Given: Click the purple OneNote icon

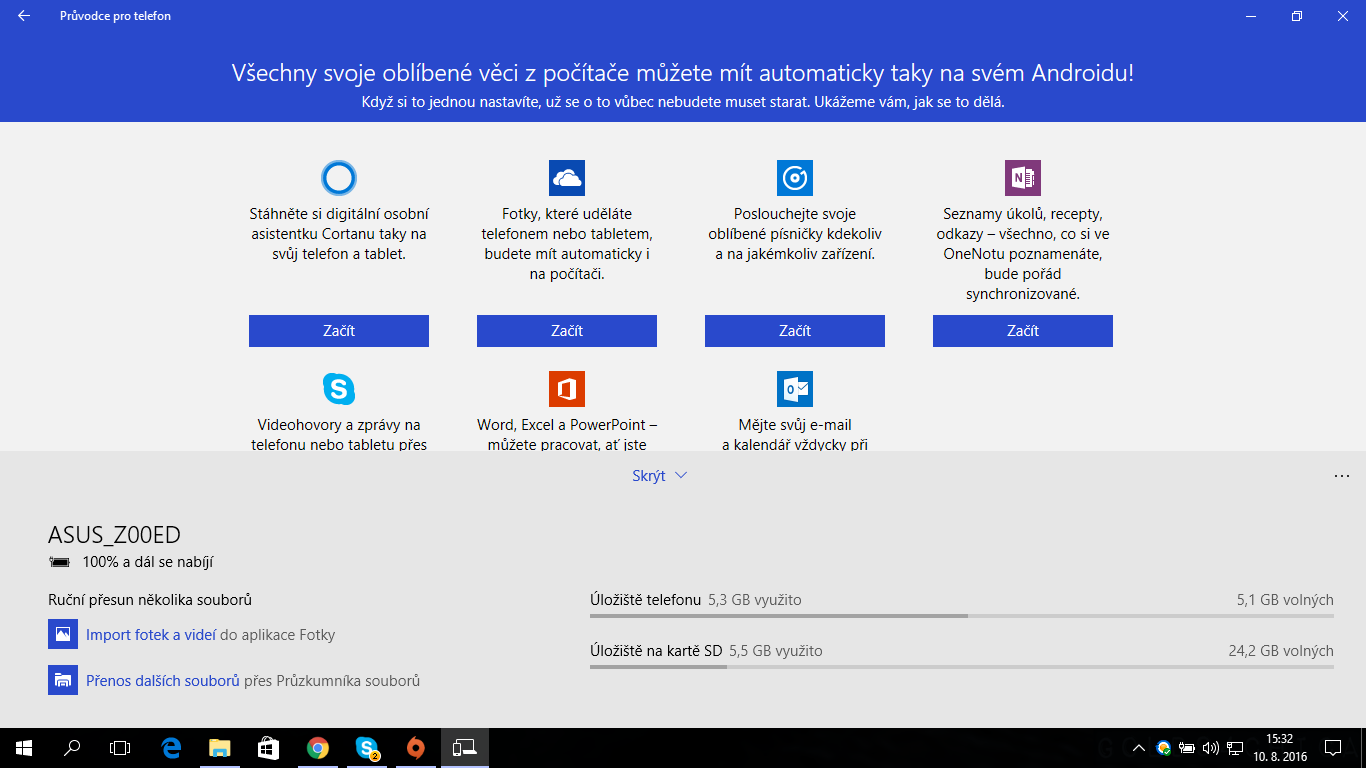Looking at the screenshot, I should pos(1023,178).
